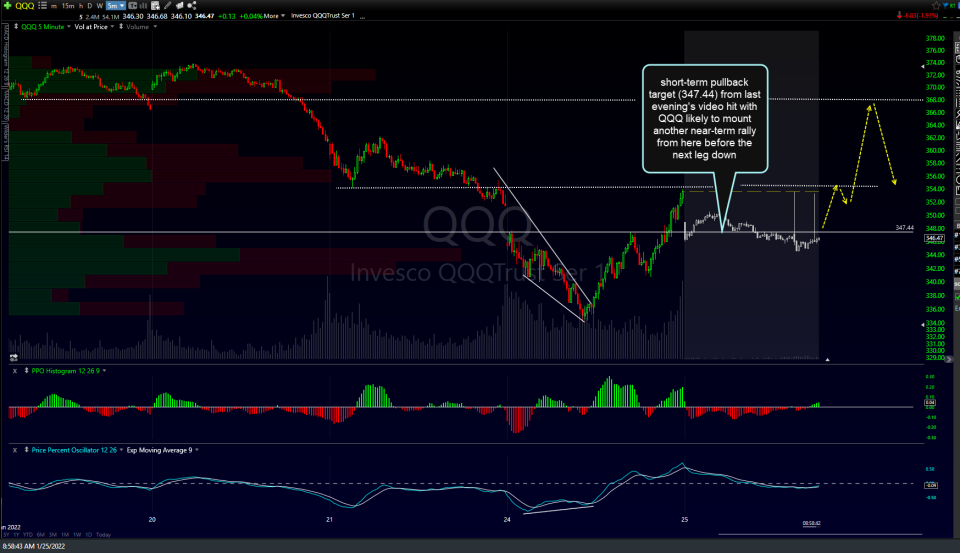Click the annotation callout about pullback target
The height and width of the screenshot is (553, 960).
pos(705,119)
